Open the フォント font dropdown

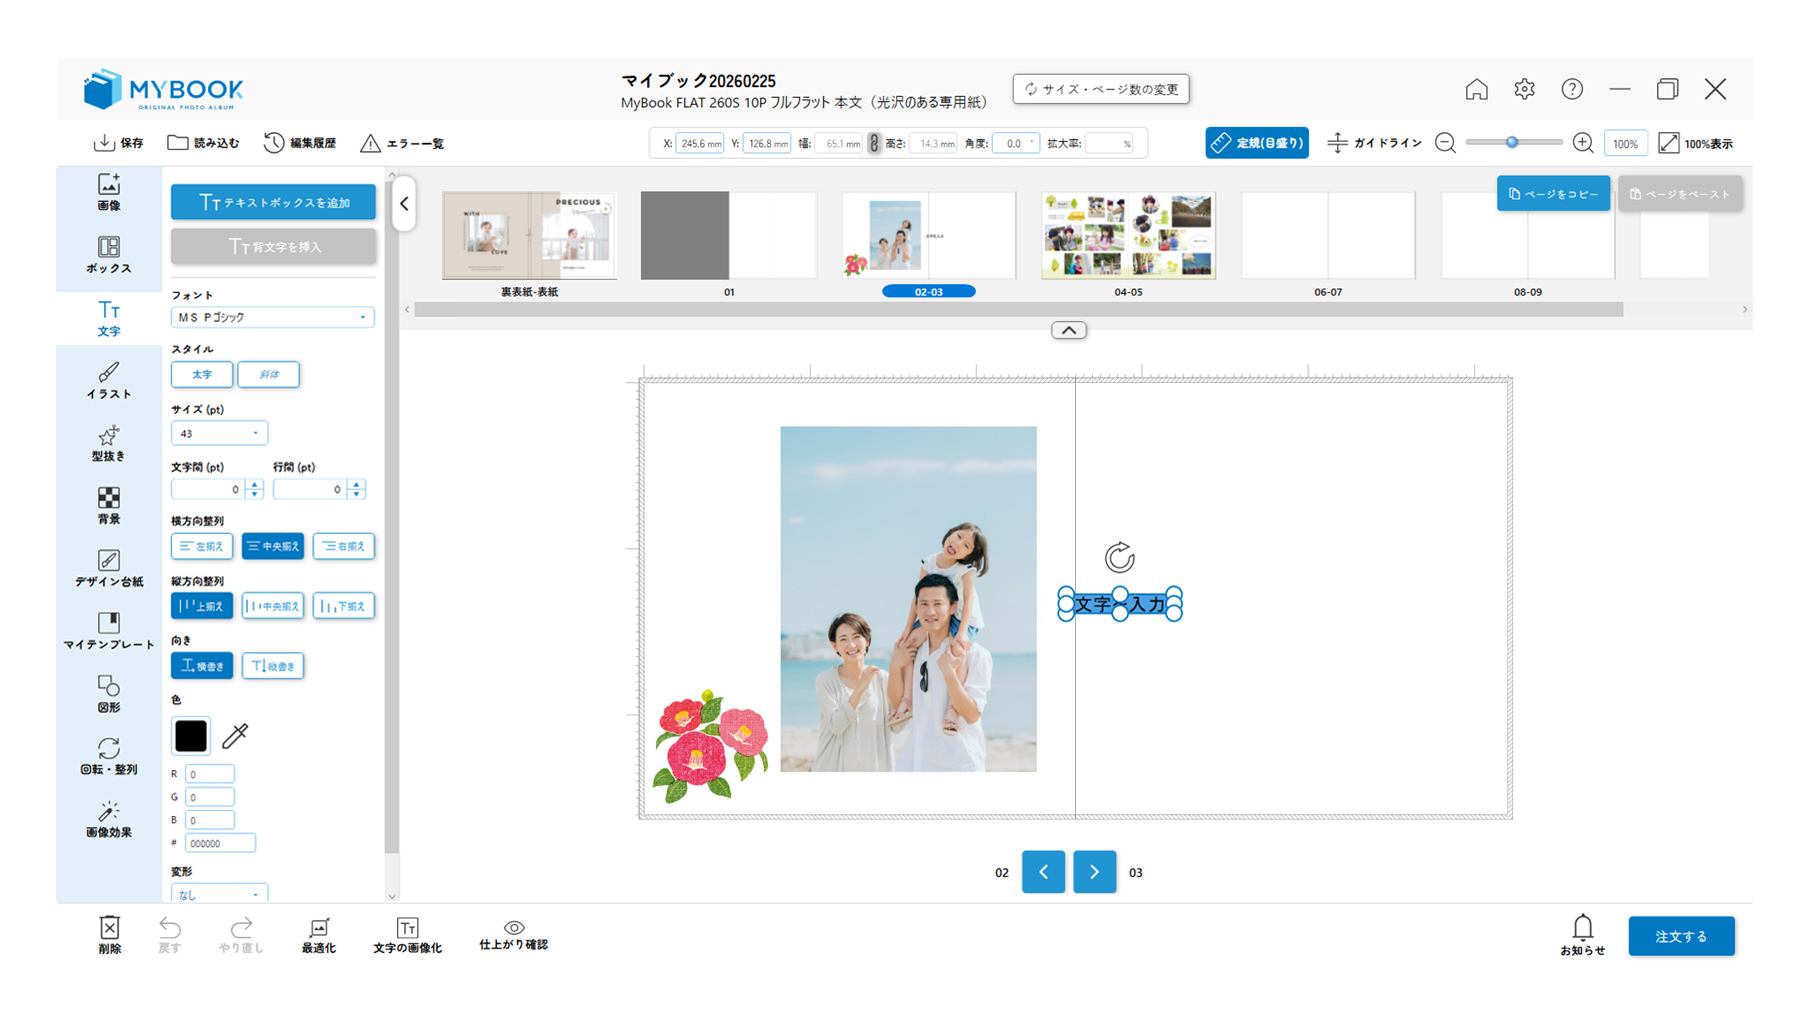point(273,317)
